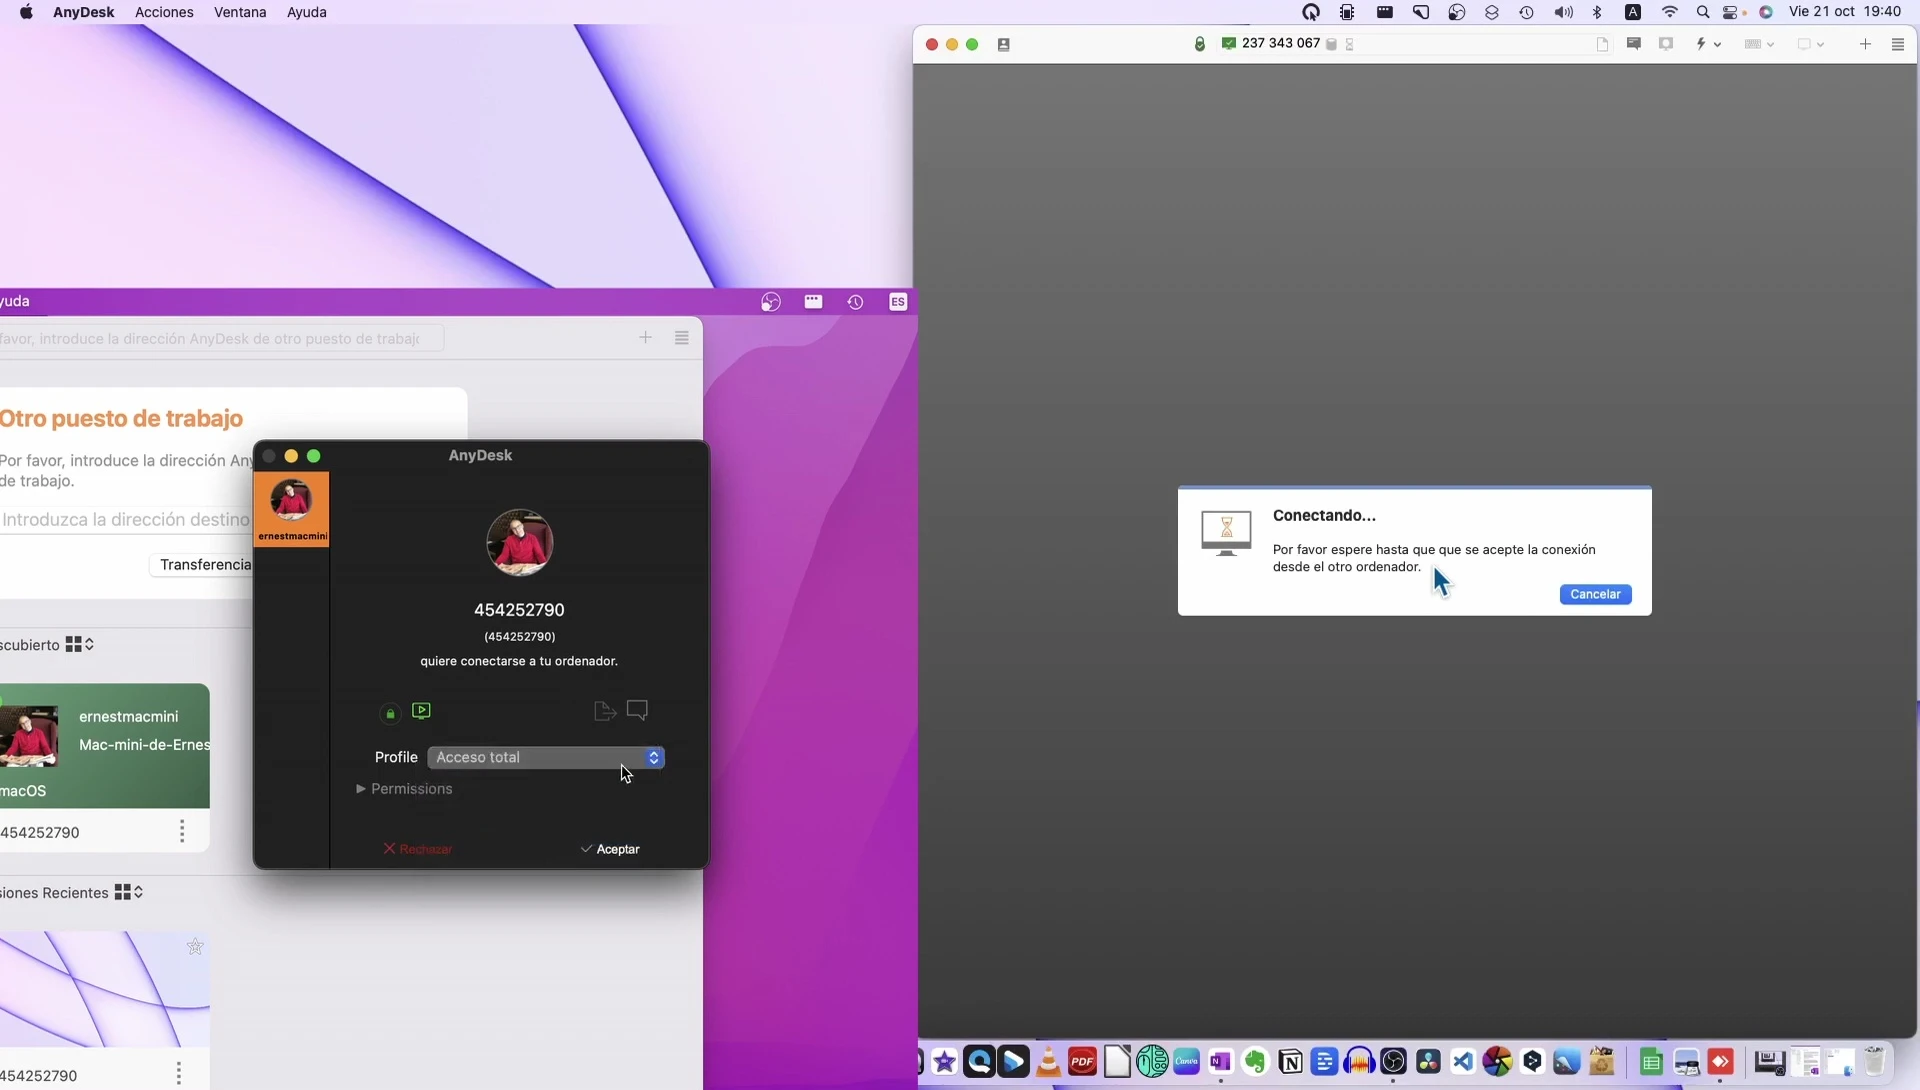
Task: Open the lightning actions dropdown in session toolbar
Action: 1707,44
